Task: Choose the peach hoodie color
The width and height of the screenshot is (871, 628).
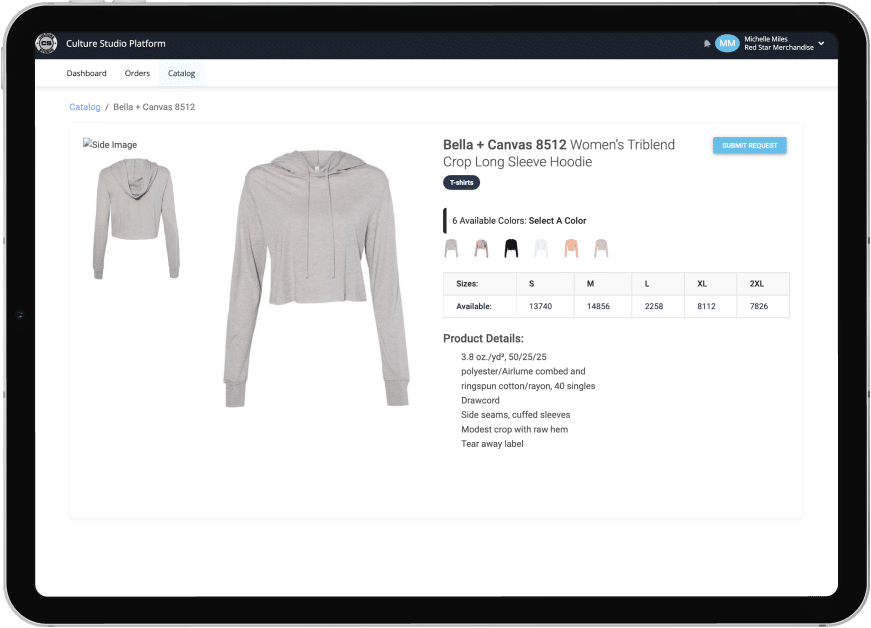Action: [x=571, y=248]
